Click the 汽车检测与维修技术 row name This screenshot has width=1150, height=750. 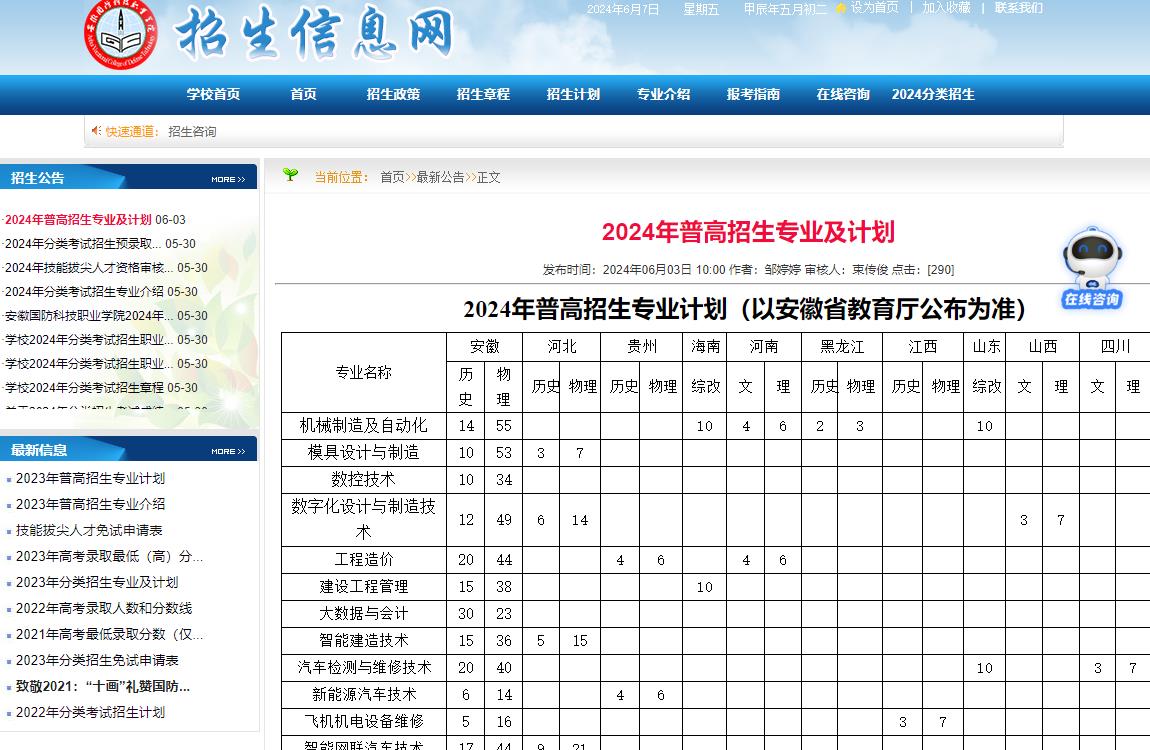pos(364,668)
